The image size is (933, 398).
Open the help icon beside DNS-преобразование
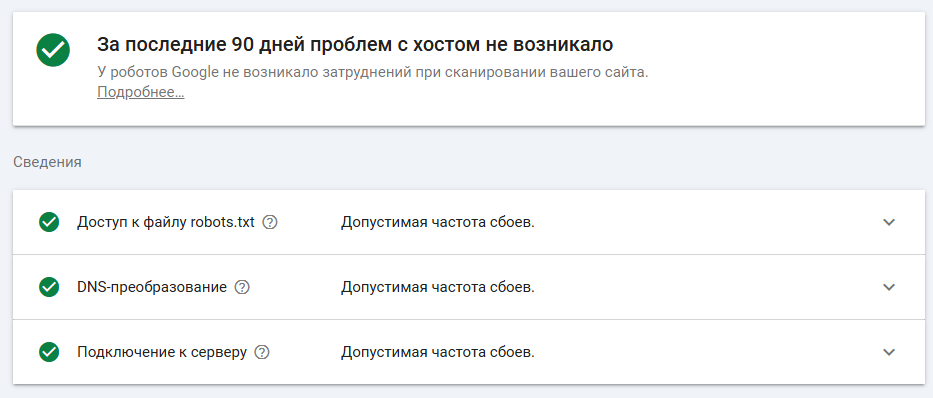(242, 287)
